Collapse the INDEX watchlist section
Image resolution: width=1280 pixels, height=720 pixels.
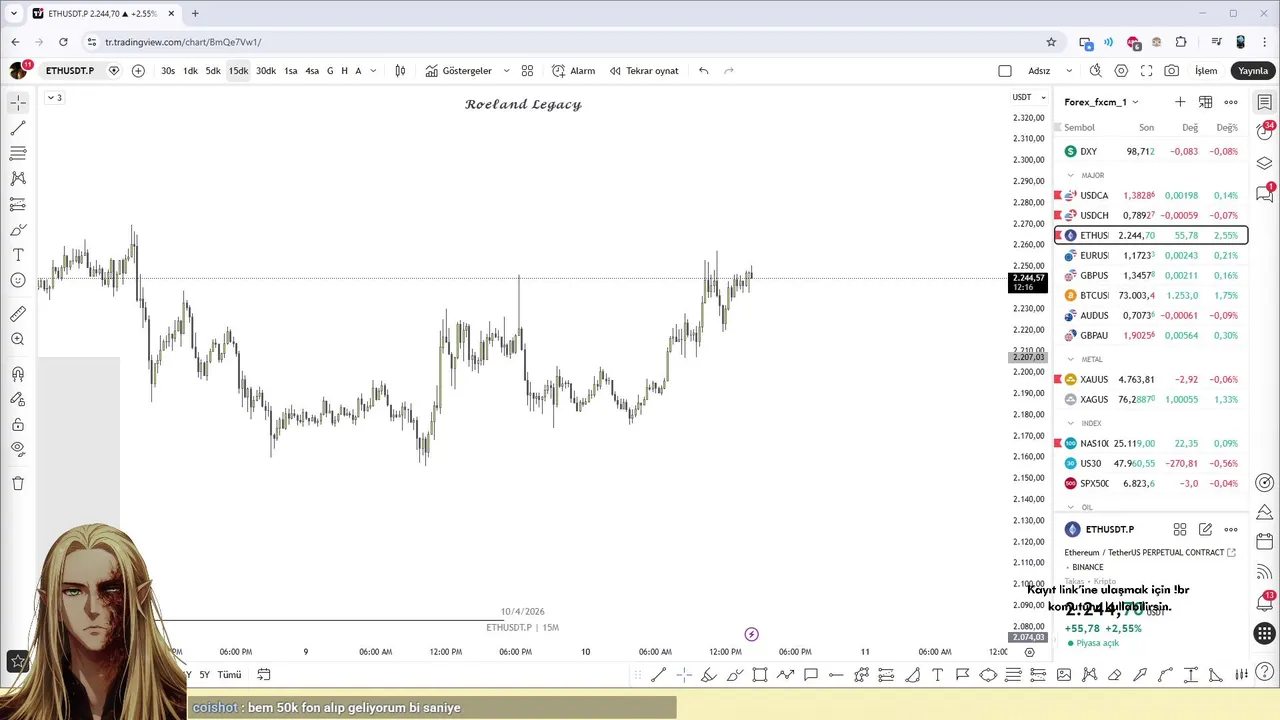(x=1070, y=423)
